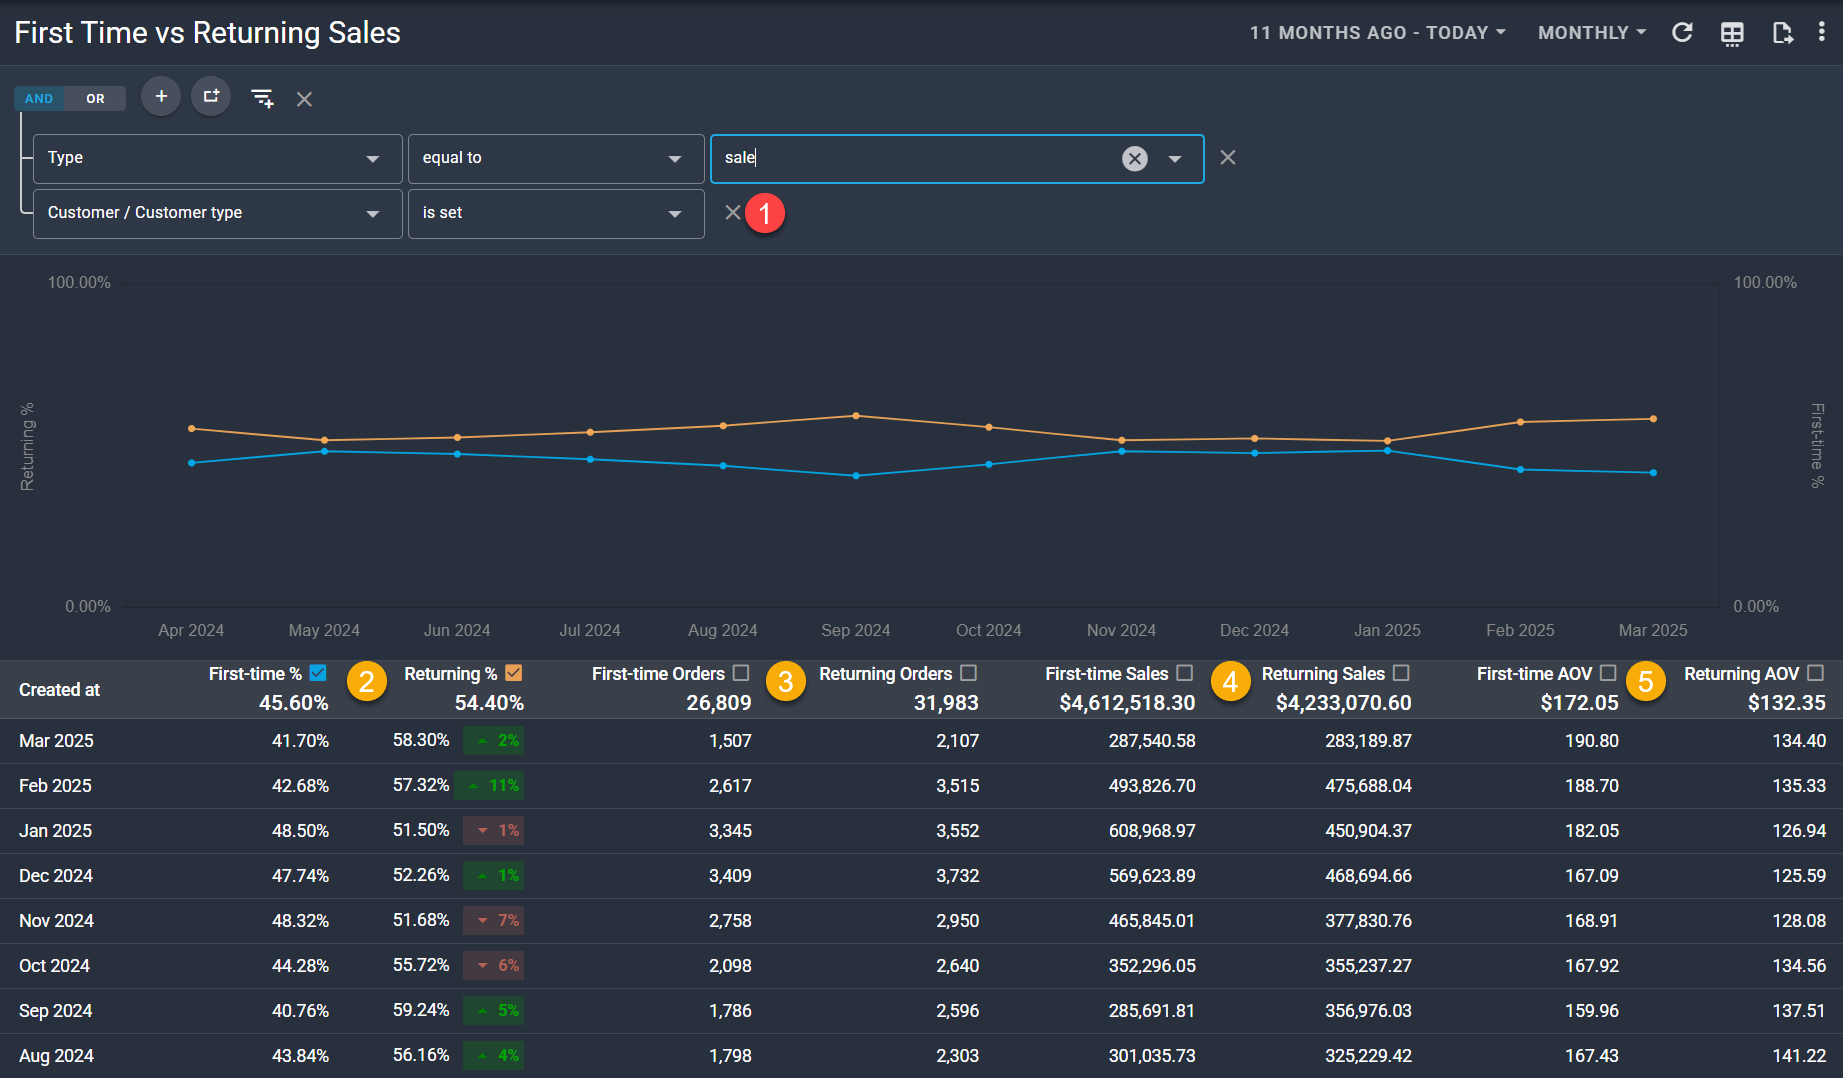Expand the Customer / Customer type field dropdown
Viewport: 1843px width, 1078px height.
click(x=217, y=214)
